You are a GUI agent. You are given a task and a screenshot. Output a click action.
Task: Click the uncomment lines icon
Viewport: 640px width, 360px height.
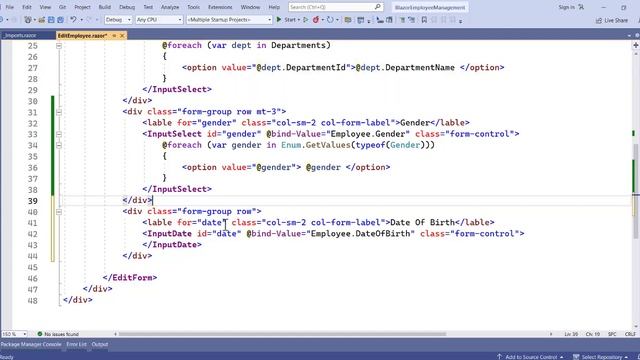click(x=411, y=20)
